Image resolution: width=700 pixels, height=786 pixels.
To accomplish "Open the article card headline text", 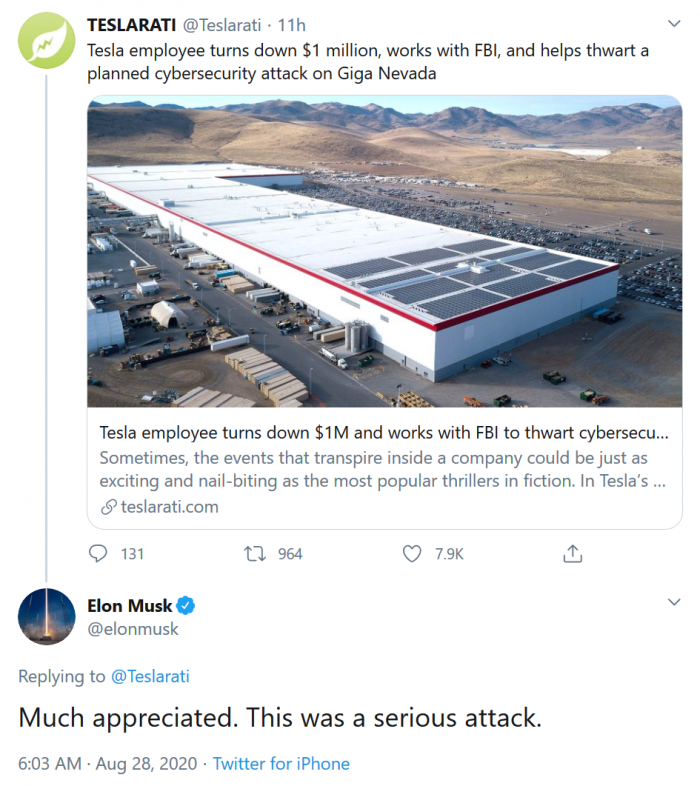I will pos(384,435).
